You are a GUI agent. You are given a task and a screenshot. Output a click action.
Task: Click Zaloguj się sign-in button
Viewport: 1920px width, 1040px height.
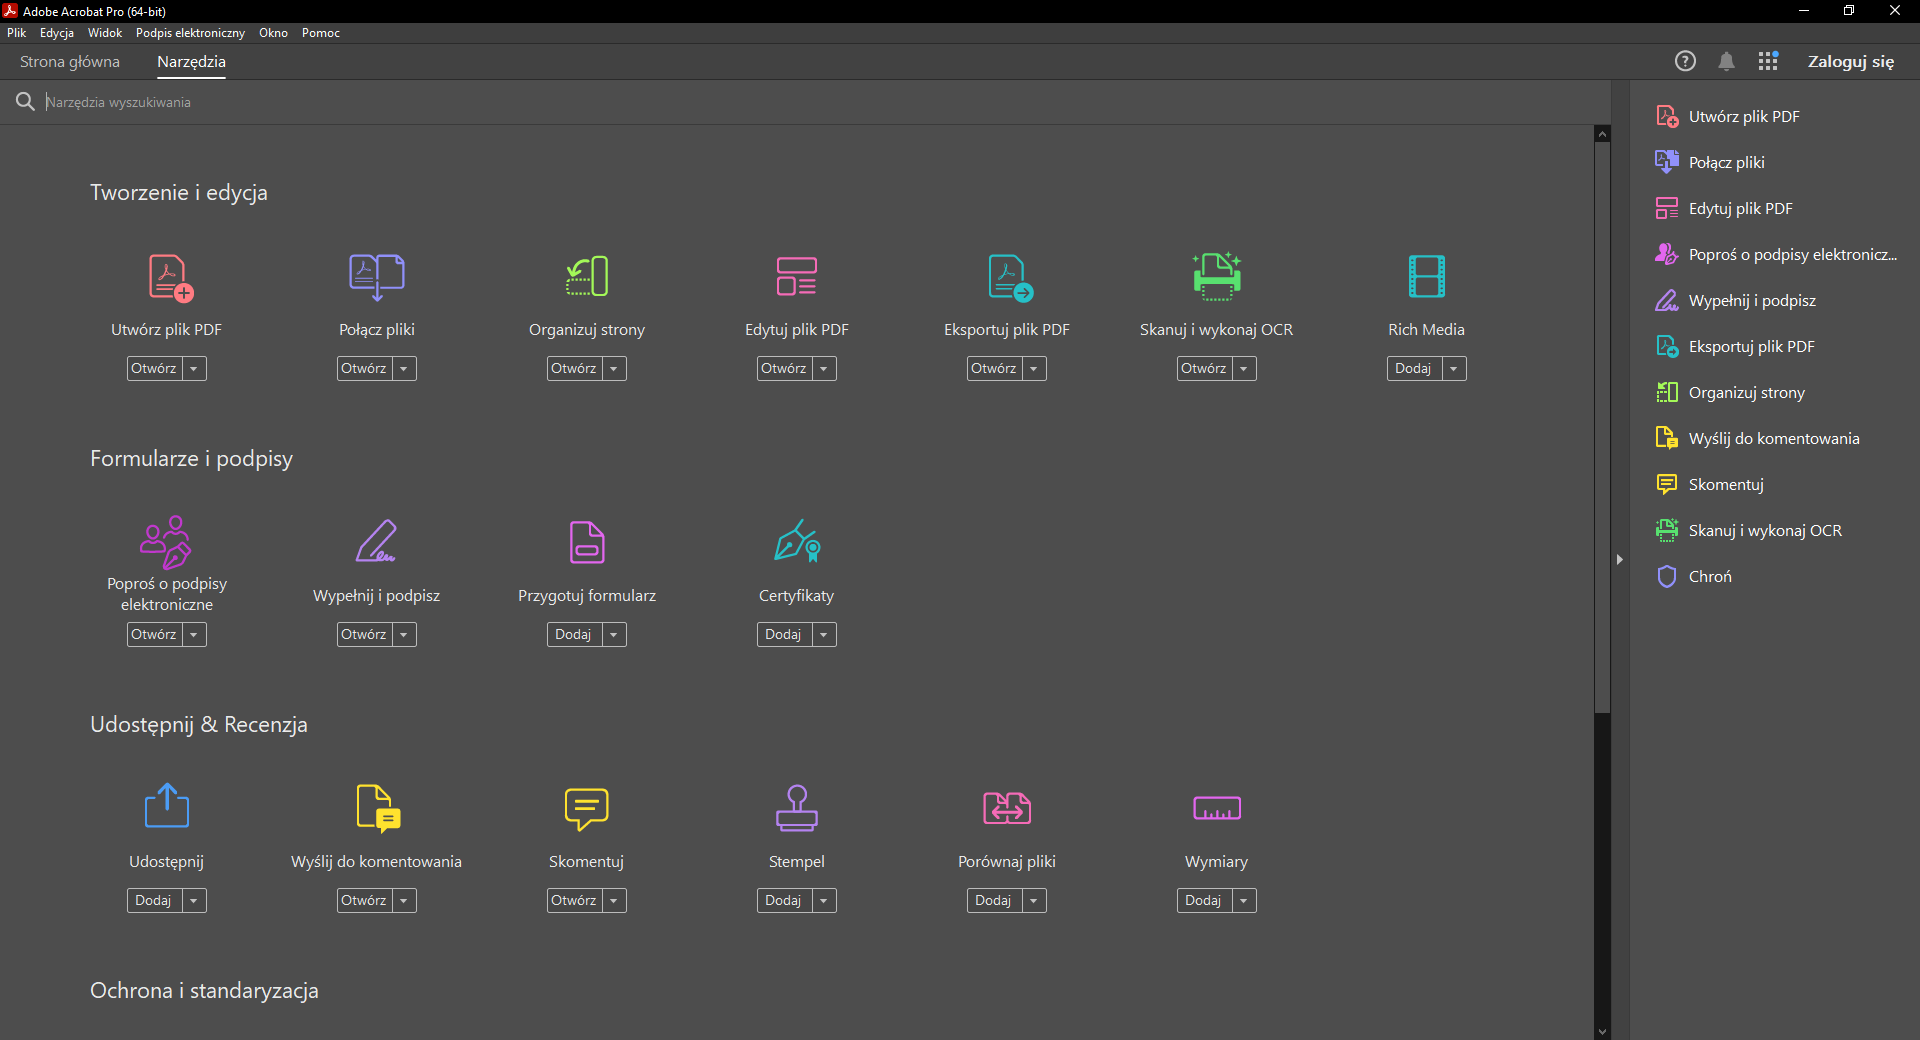pyautogui.click(x=1851, y=61)
